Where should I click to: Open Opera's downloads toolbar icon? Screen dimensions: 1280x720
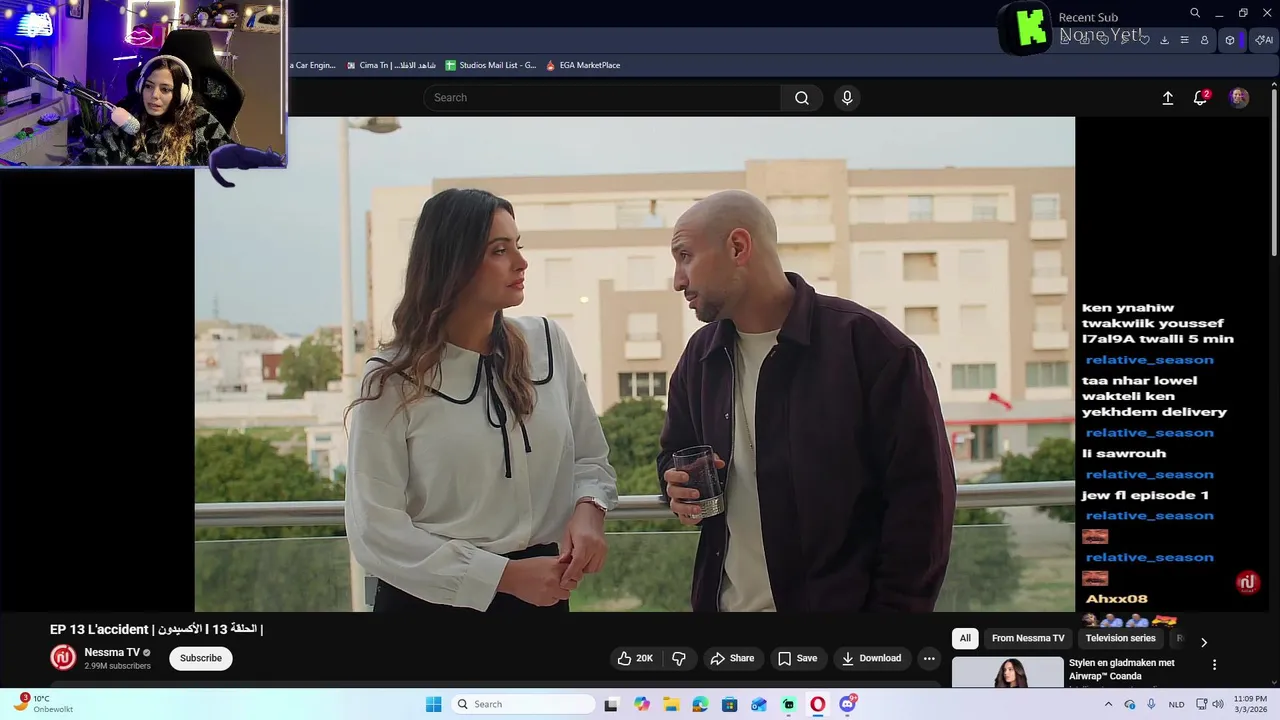click(x=1164, y=40)
